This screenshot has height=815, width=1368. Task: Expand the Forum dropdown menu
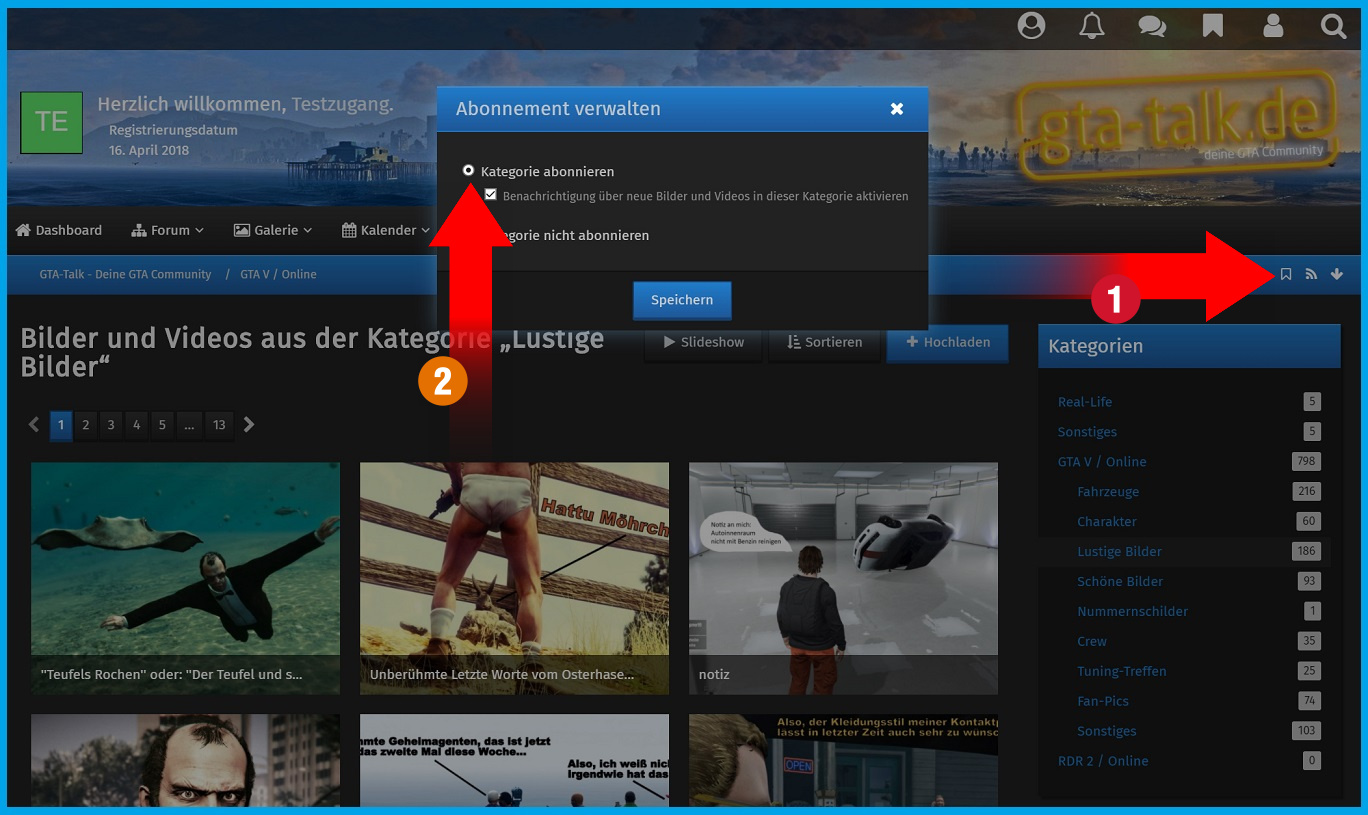tap(168, 230)
